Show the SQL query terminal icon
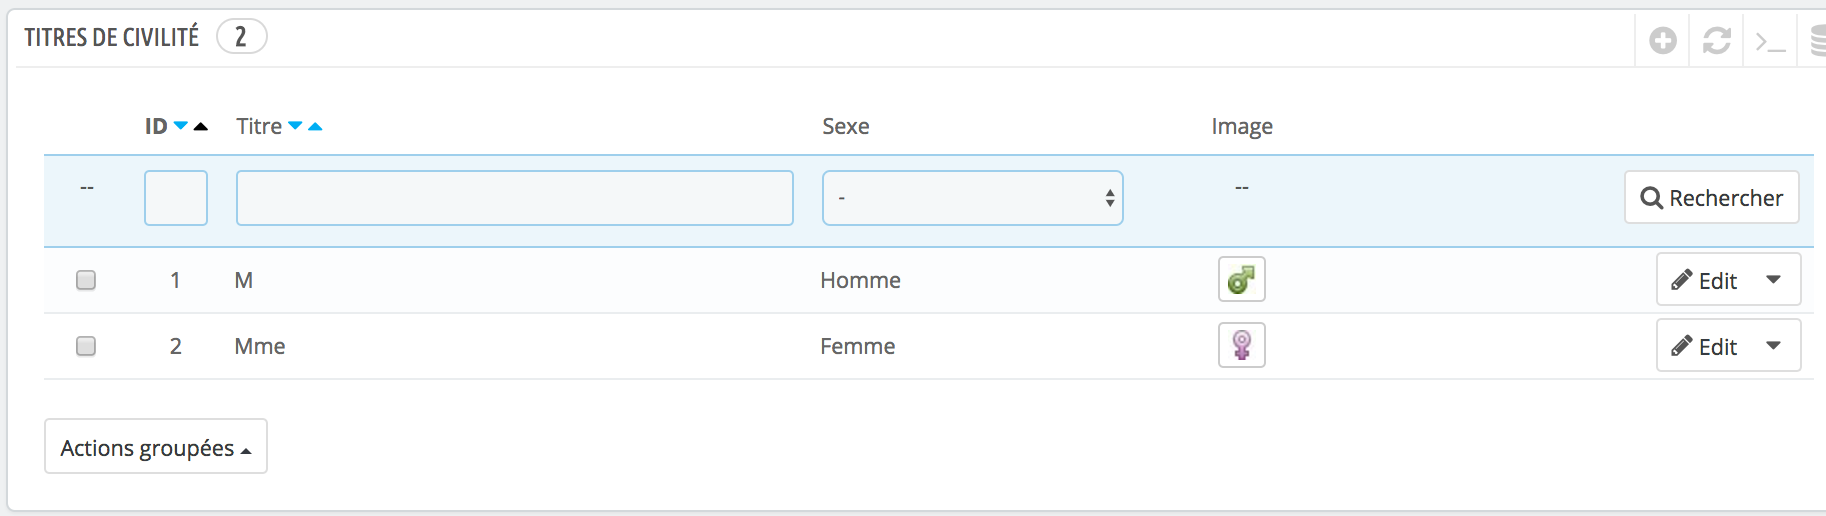Screen dimensions: 1826x516 (1771, 42)
